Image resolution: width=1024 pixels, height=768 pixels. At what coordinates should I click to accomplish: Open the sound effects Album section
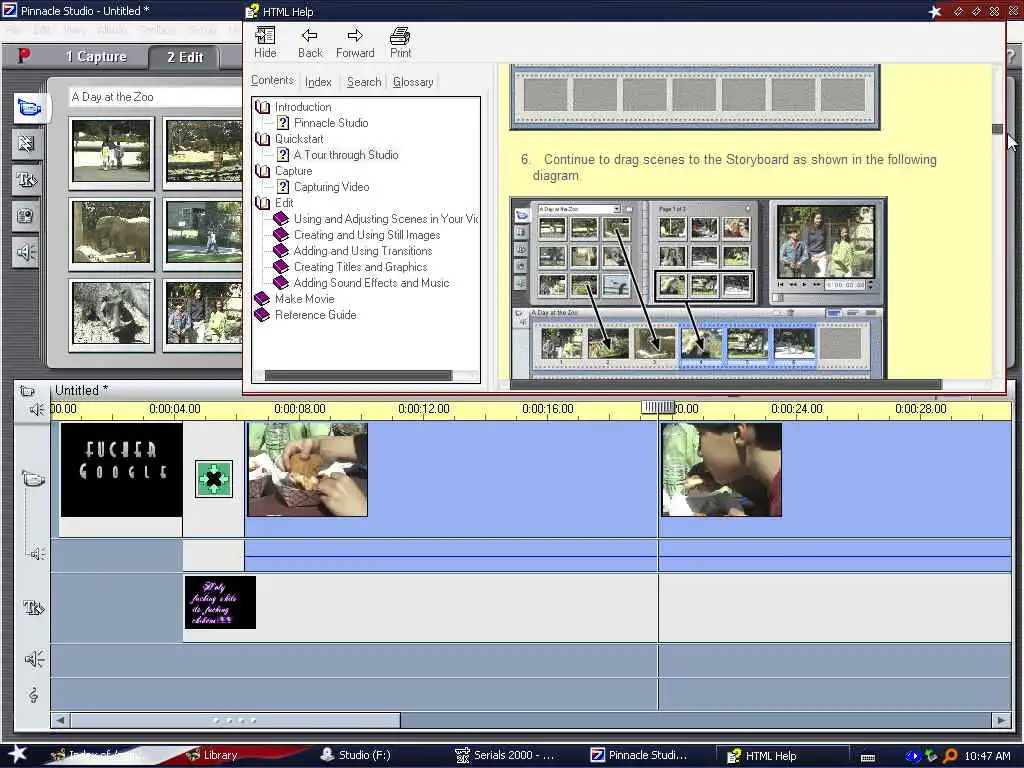coord(27,253)
